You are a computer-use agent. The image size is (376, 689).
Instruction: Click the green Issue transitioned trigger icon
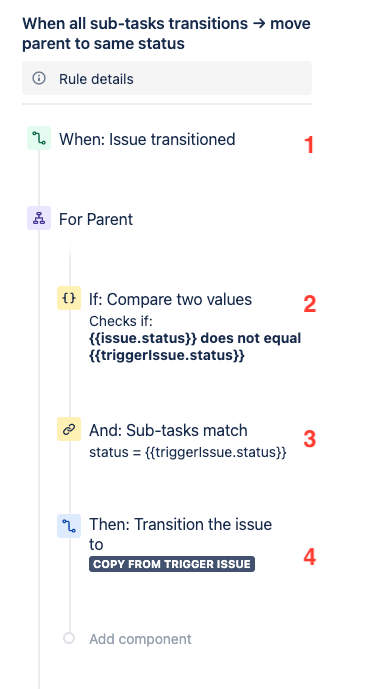(x=39, y=138)
